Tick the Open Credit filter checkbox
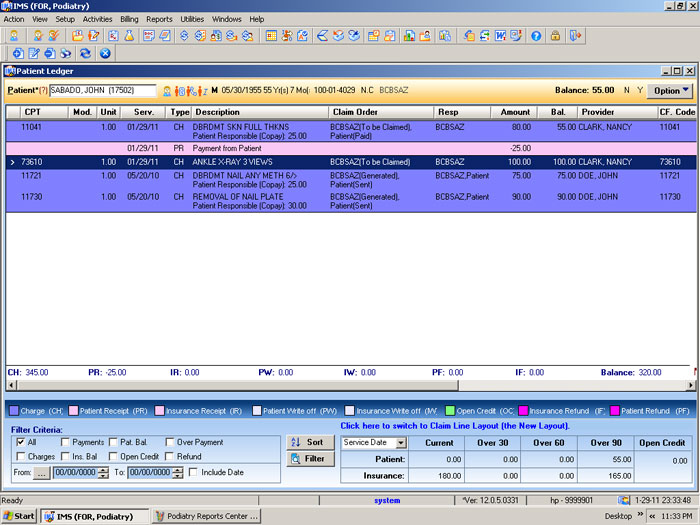This screenshot has width=700, height=525. point(113,456)
